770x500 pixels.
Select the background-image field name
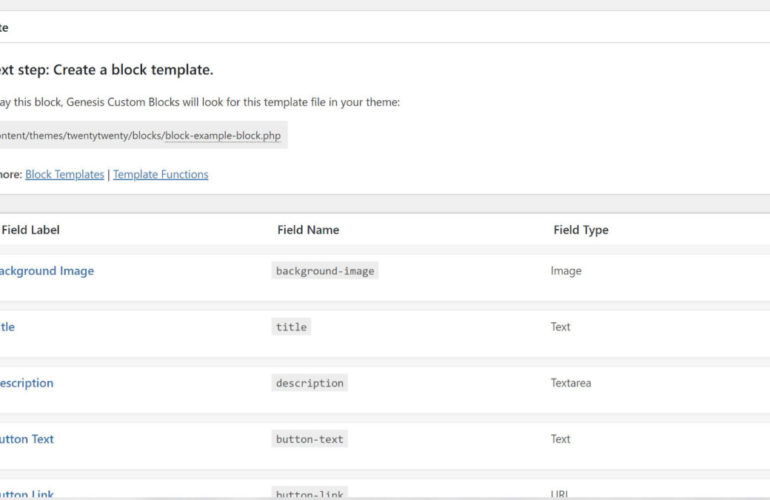tap(325, 271)
